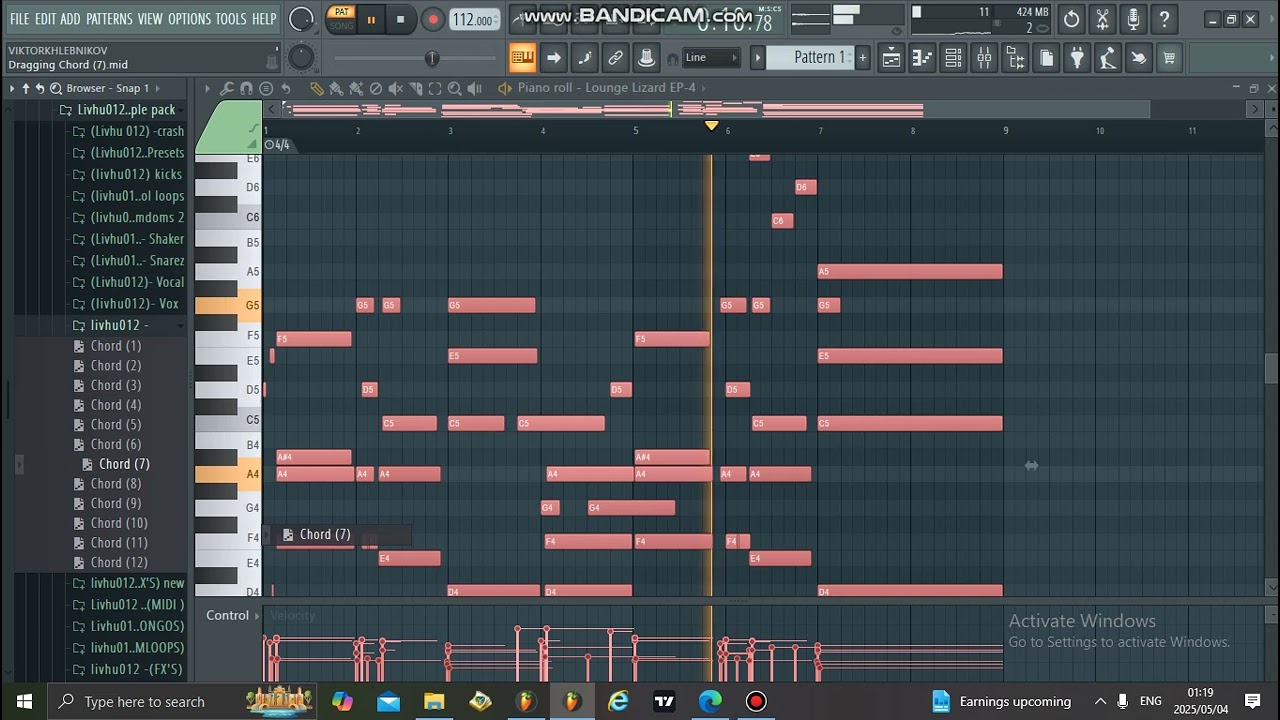
Task: Toggle the piano roll stamp circle icon
Action: coord(266,88)
